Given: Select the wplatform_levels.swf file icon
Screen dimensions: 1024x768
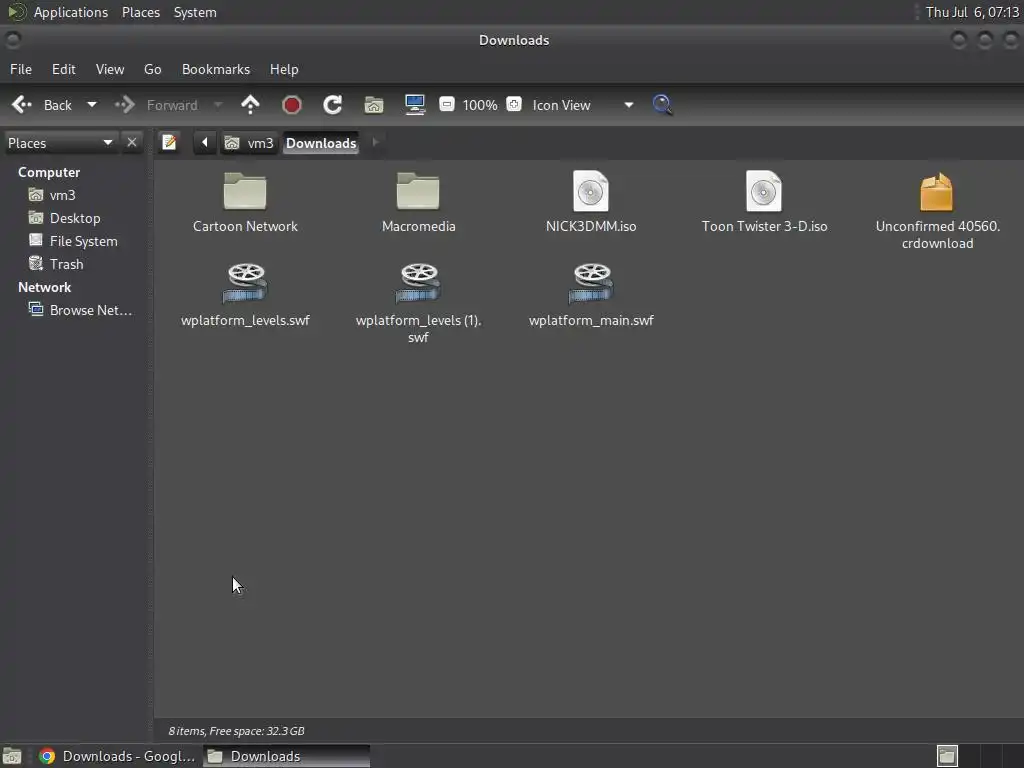Looking at the screenshot, I should click(x=245, y=283).
